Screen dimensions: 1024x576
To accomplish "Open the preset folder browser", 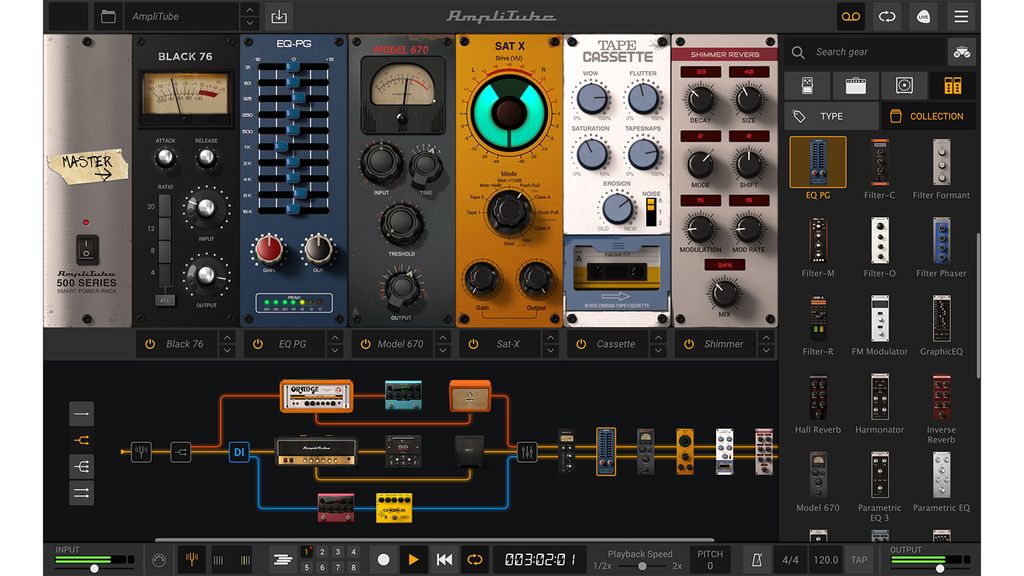I will 108,16.
